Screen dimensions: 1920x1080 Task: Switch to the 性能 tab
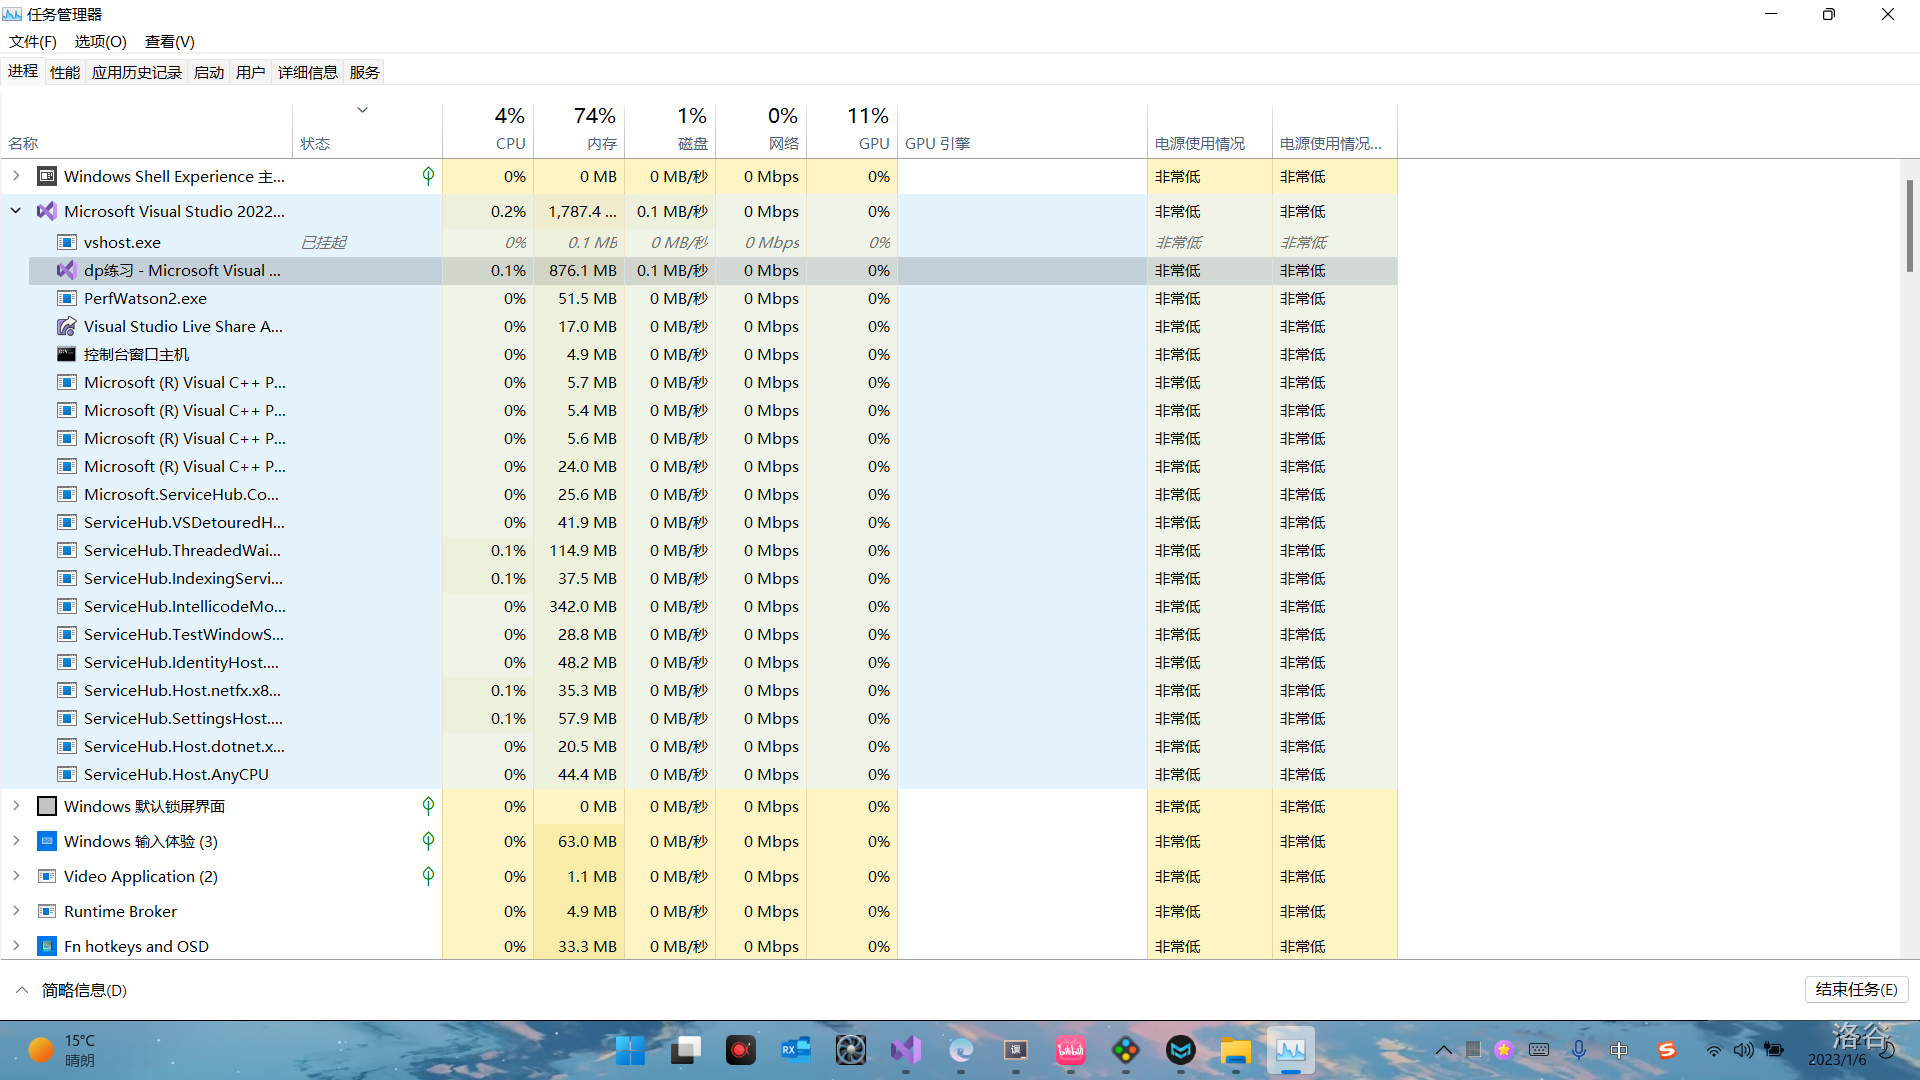point(65,72)
